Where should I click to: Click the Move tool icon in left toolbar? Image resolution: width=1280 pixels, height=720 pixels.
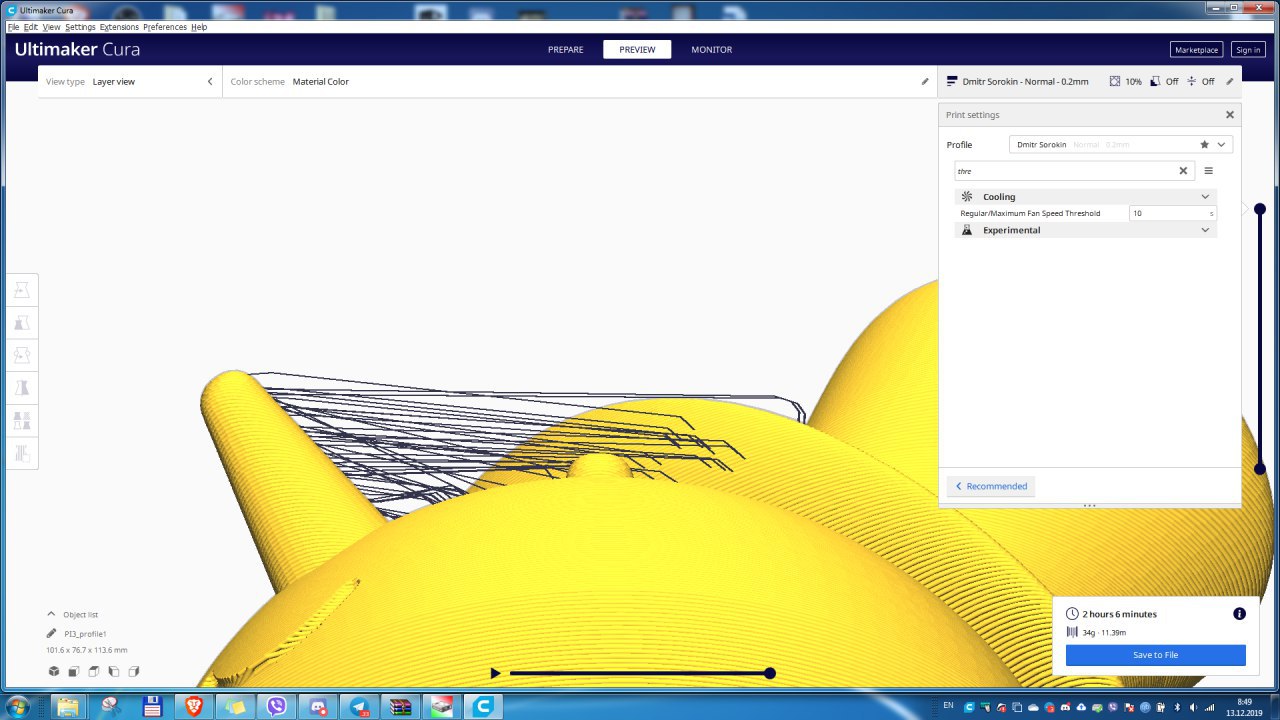coord(22,290)
